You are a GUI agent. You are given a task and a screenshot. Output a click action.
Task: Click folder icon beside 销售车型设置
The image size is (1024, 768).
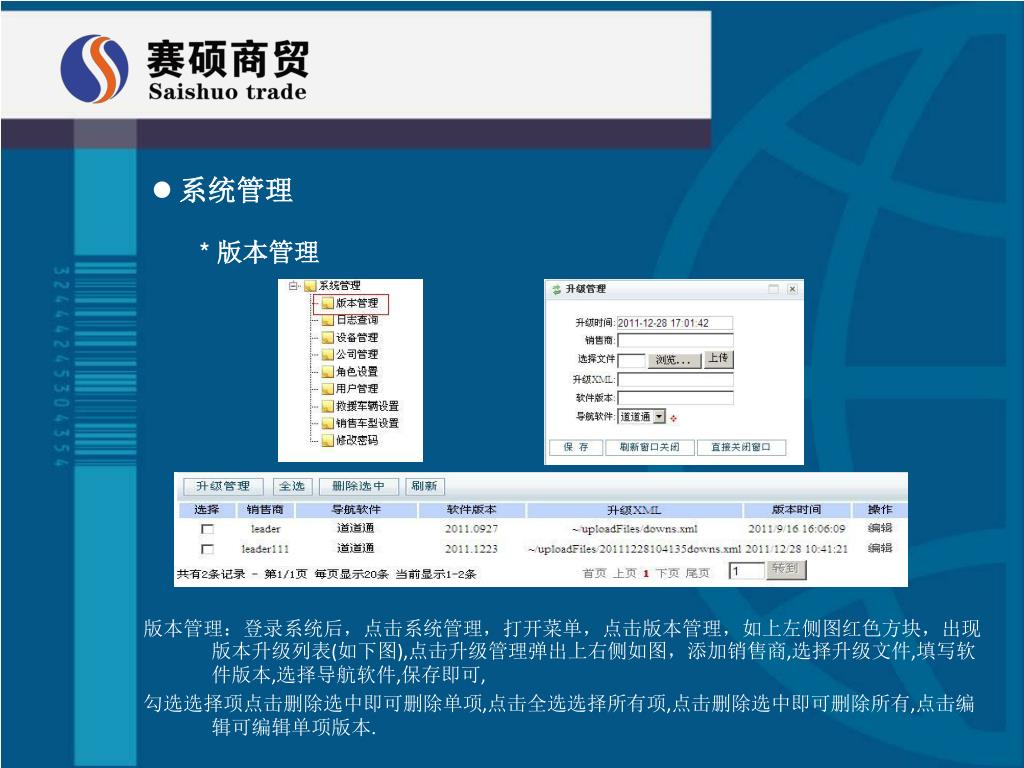tap(327, 423)
